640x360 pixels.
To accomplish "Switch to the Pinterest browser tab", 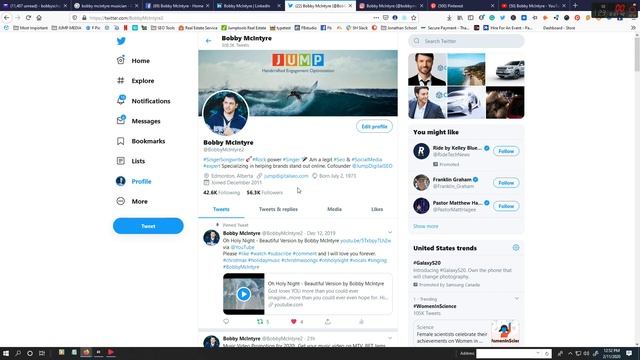I will coord(462,6).
